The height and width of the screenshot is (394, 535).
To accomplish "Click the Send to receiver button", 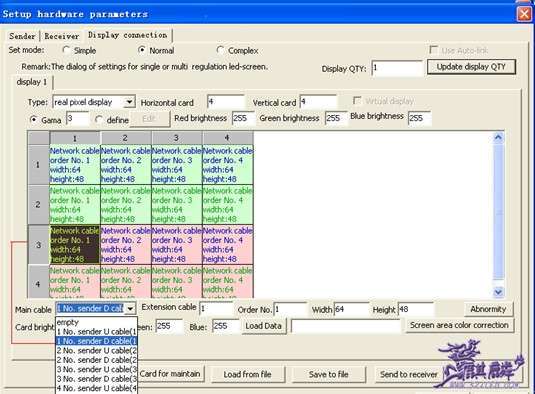I will pyautogui.click(x=408, y=375).
